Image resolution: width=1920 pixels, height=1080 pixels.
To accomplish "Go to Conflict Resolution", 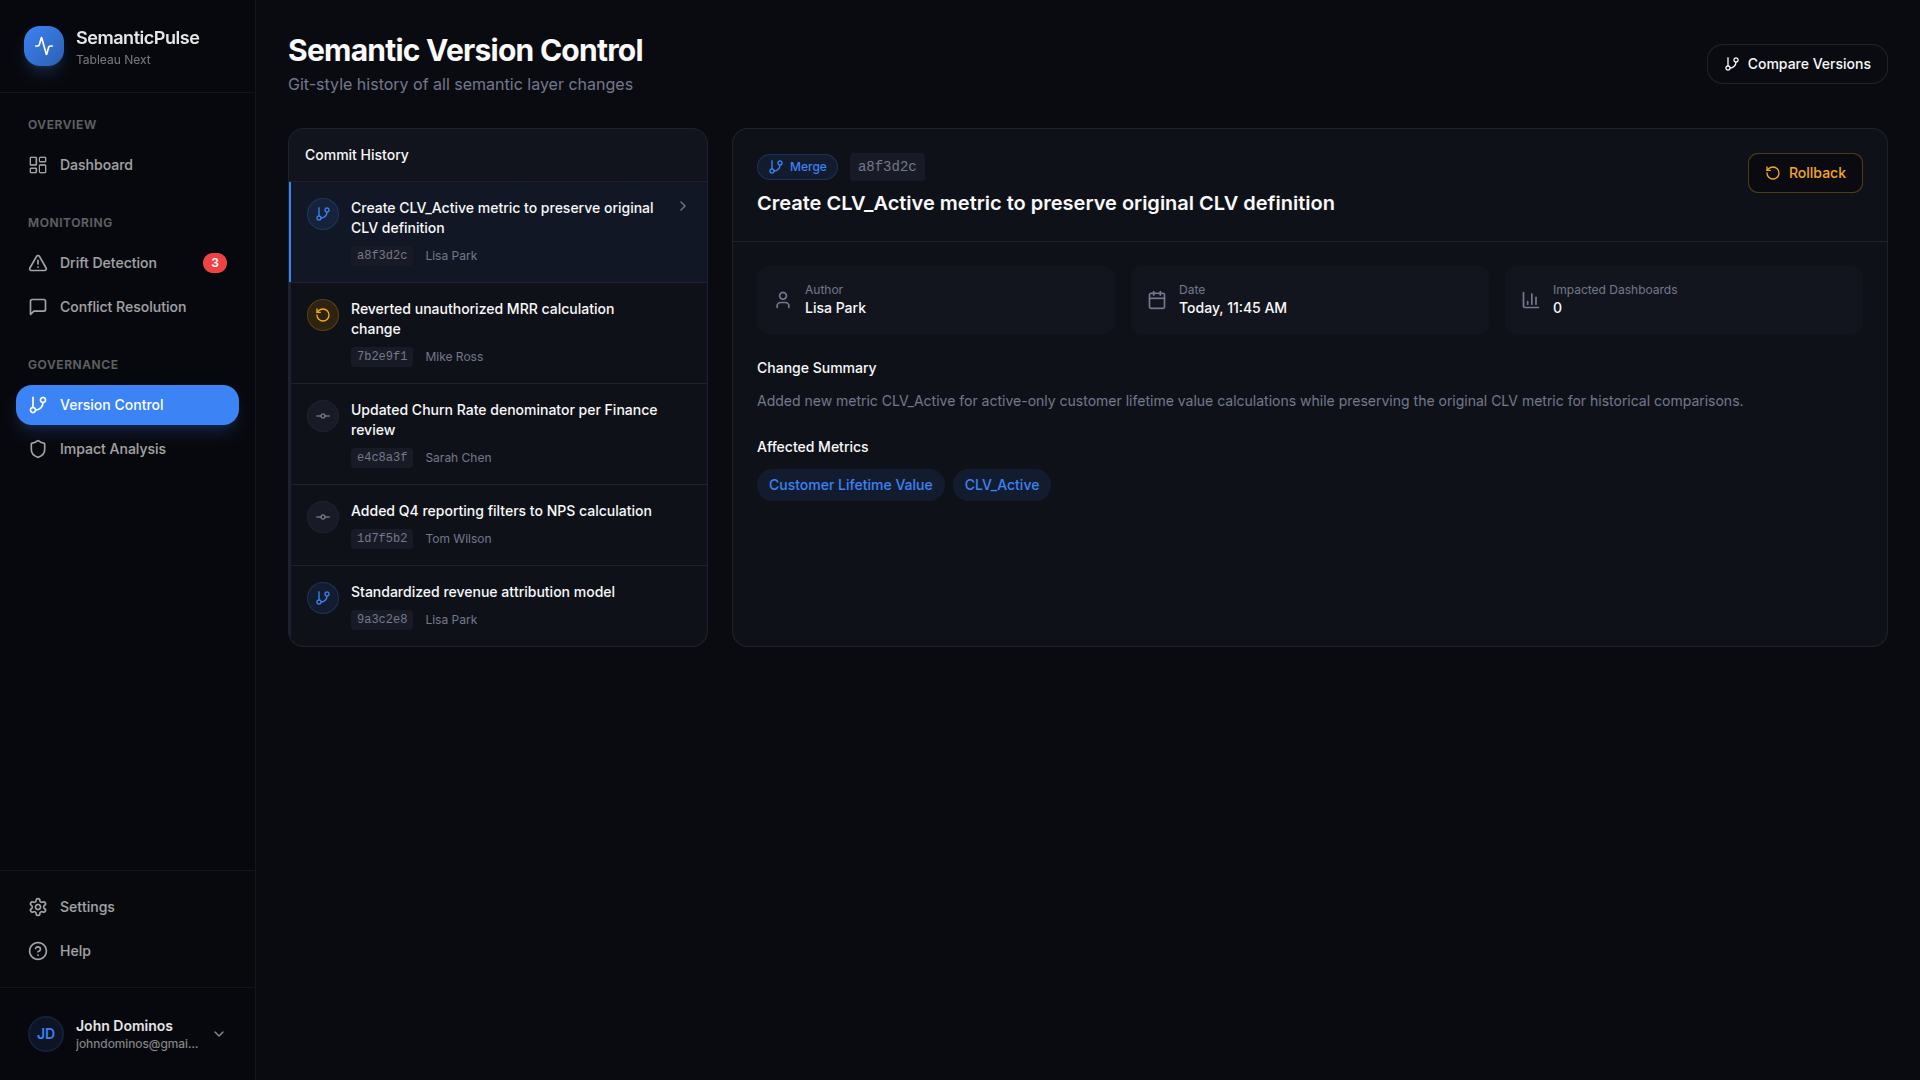I will click(122, 307).
